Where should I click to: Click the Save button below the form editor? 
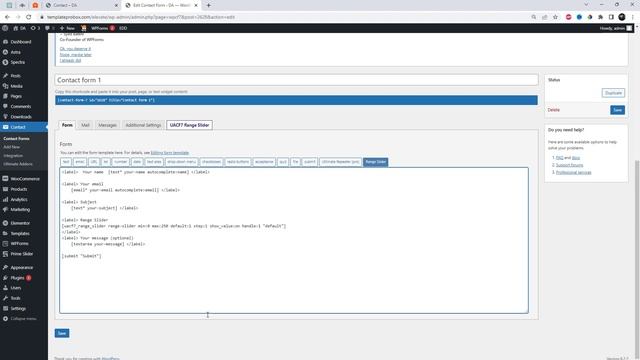click(62, 333)
